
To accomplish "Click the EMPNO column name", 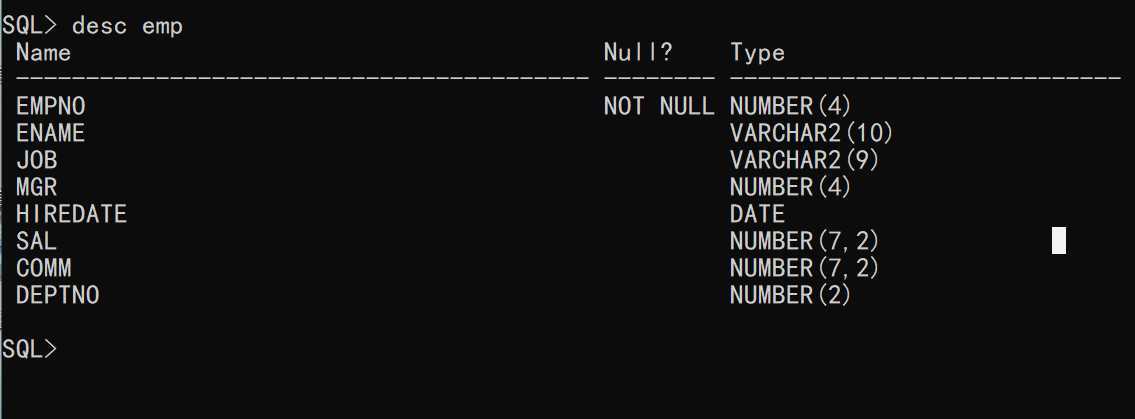I will point(51,106).
